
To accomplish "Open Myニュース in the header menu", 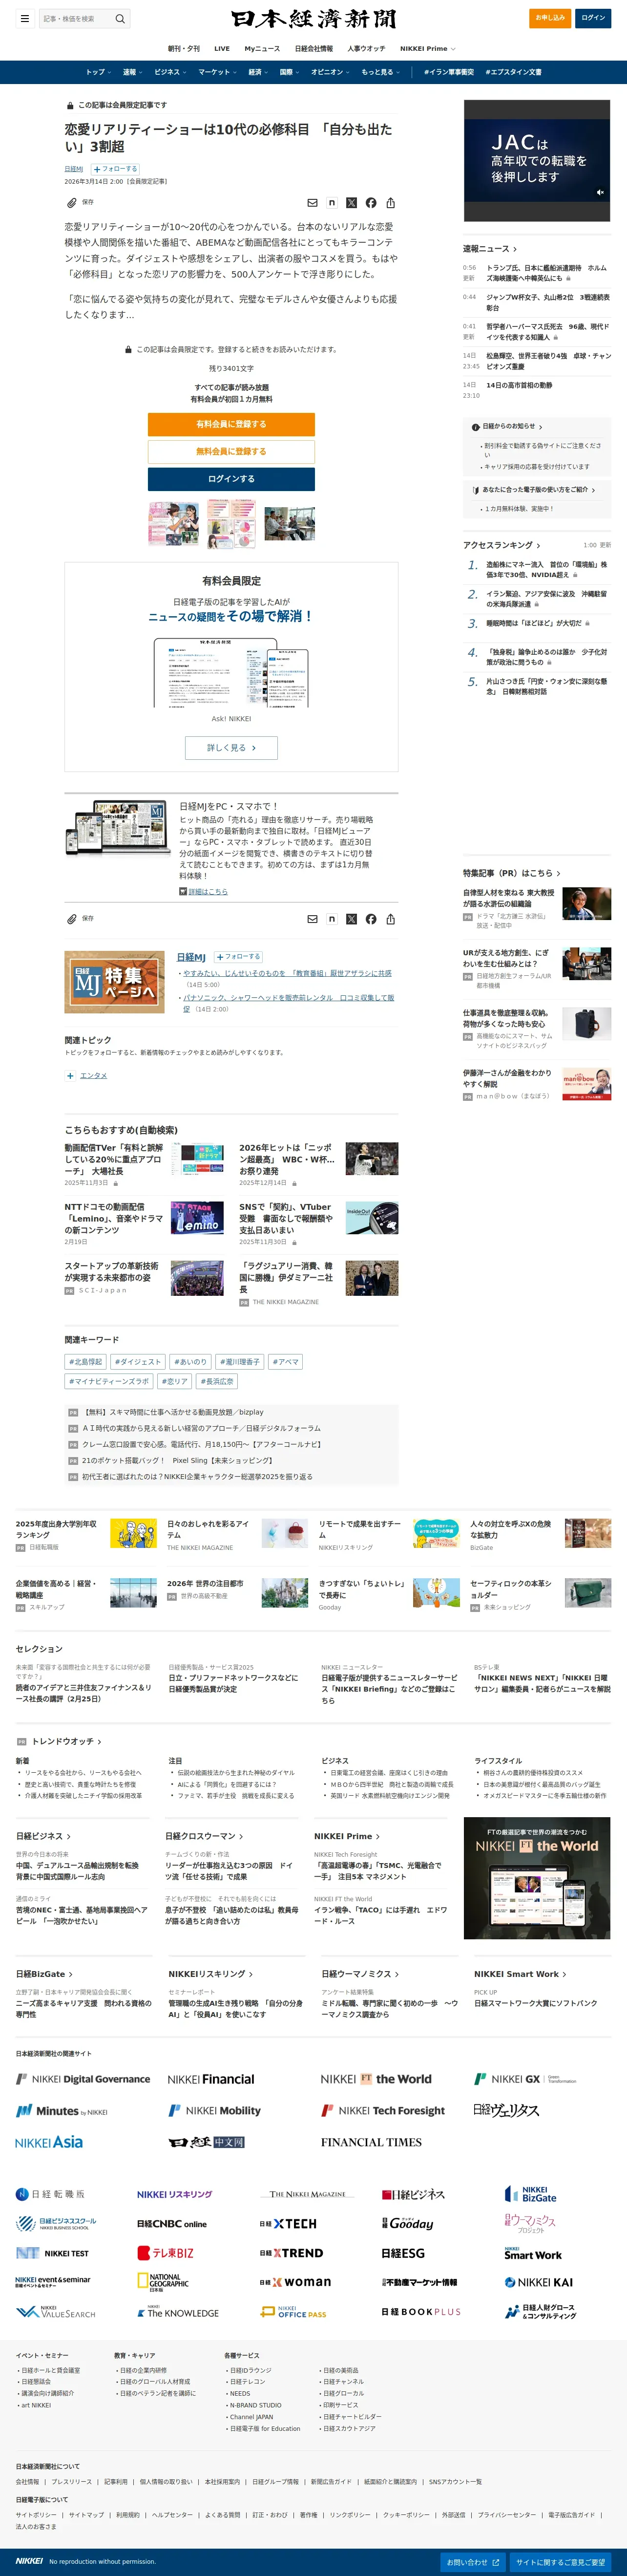I will click(x=262, y=48).
